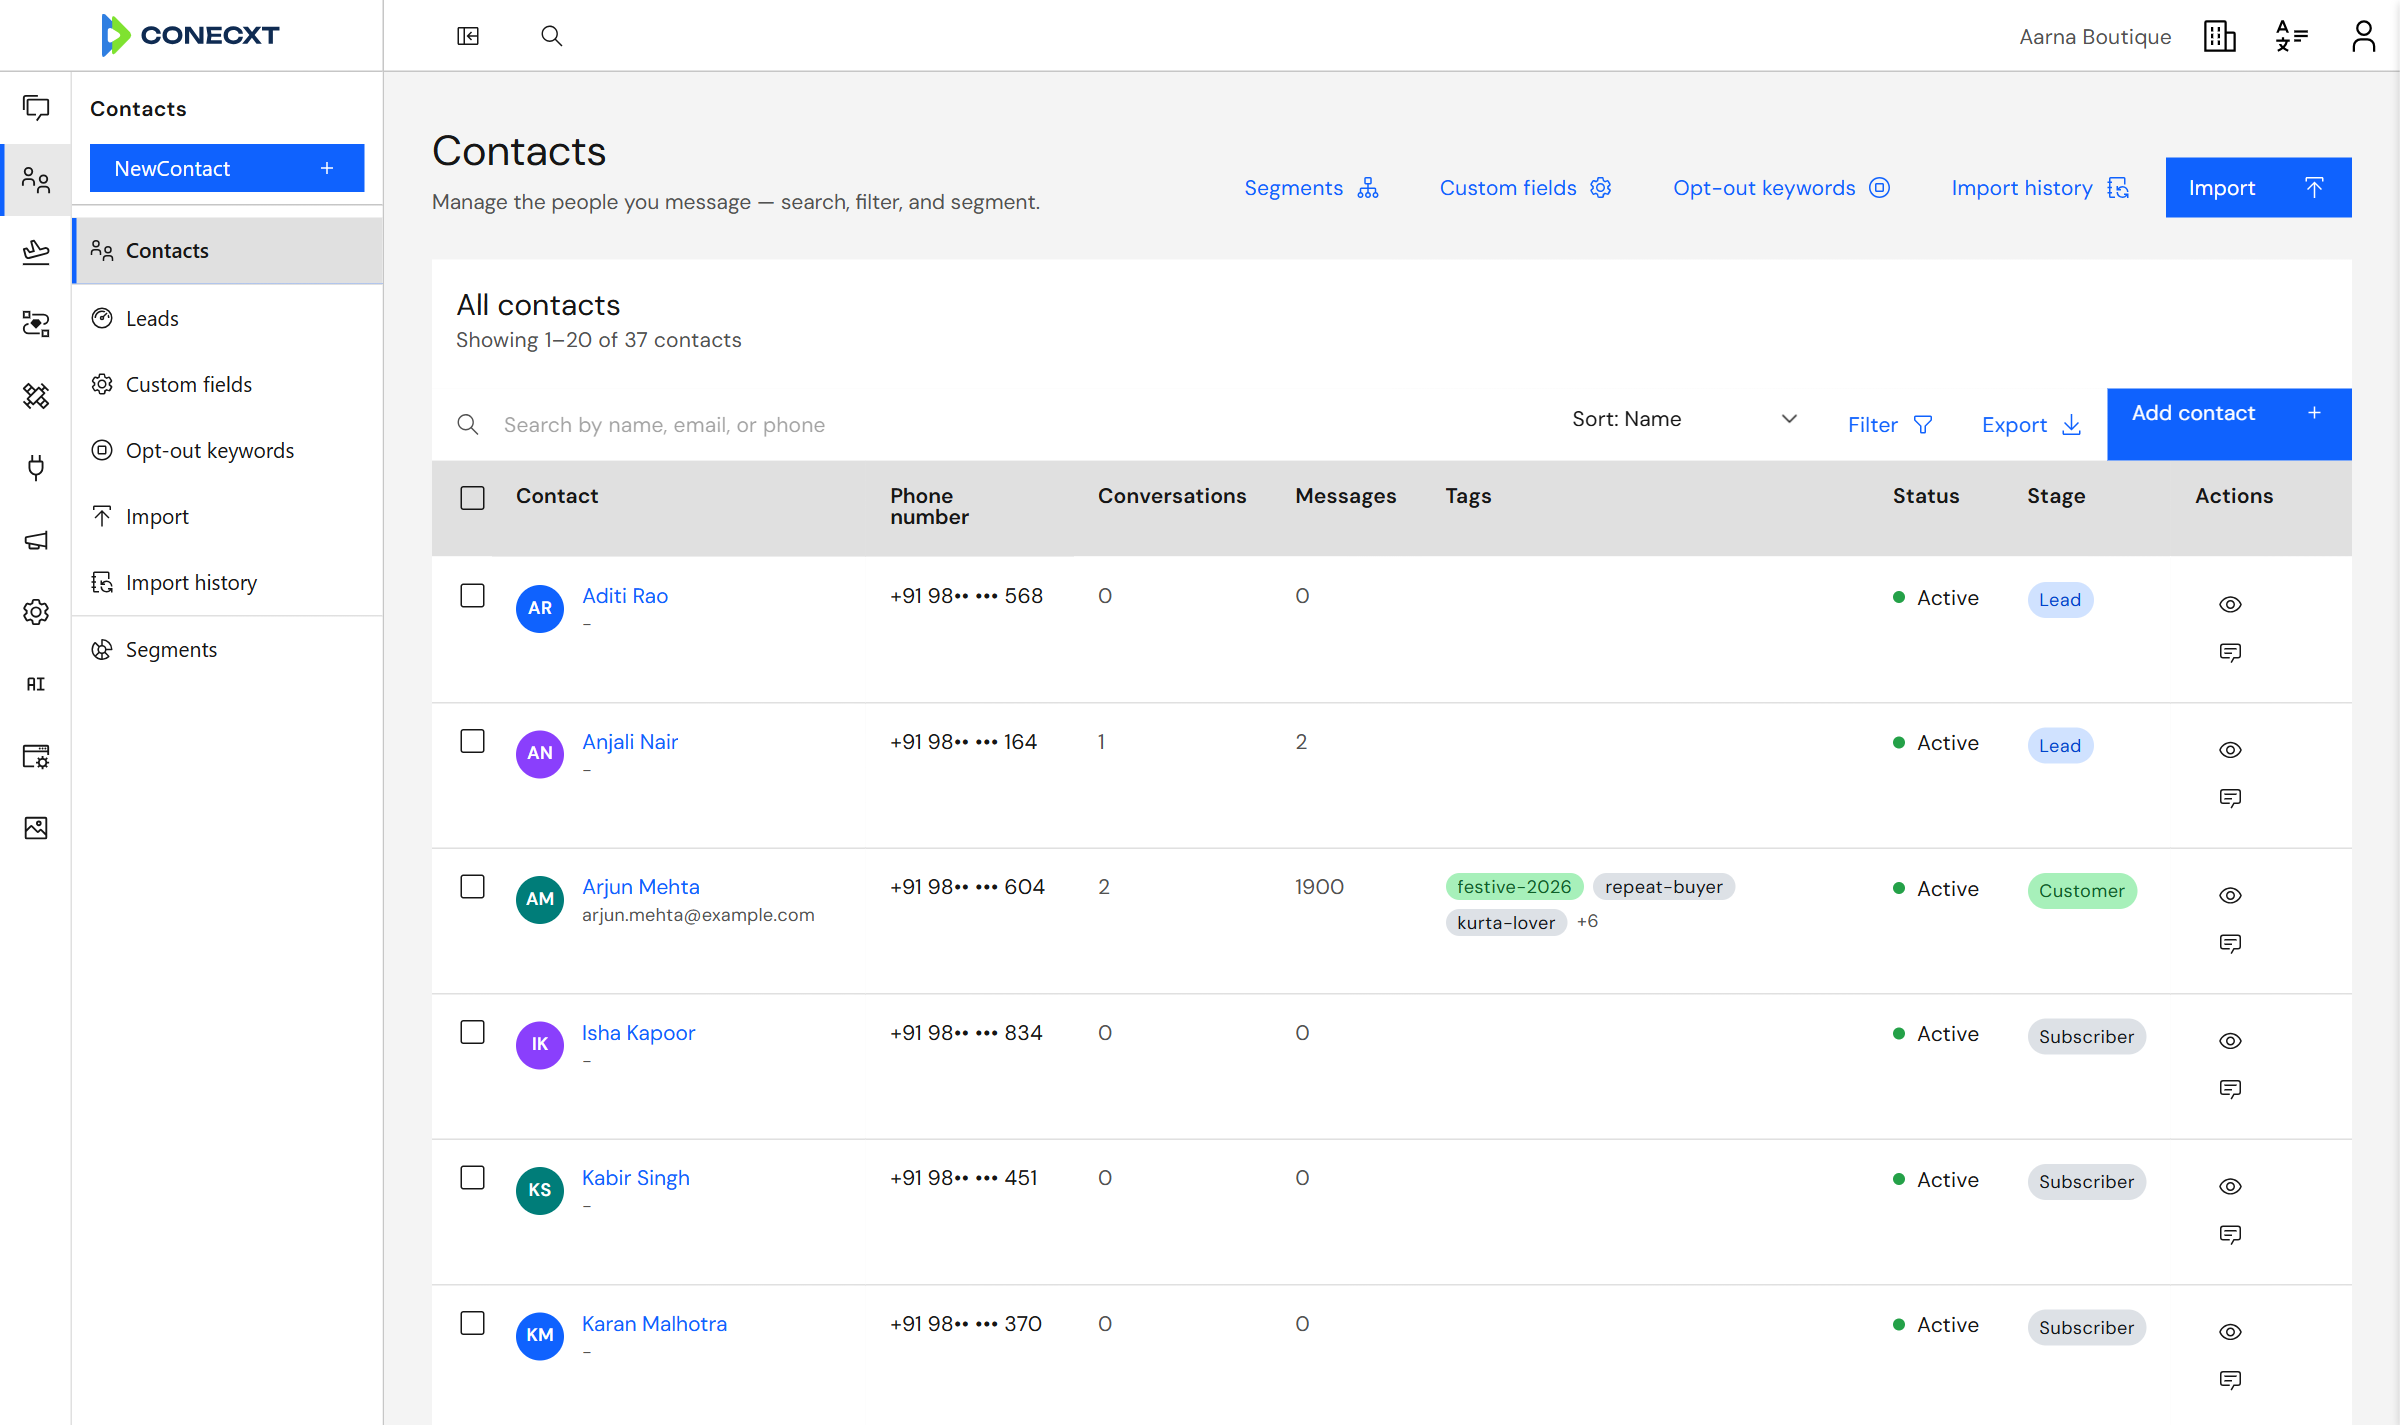Viewport: 2400px width, 1425px height.
Task: Open settings gear icon in left rail
Action: (x=36, y=612)
